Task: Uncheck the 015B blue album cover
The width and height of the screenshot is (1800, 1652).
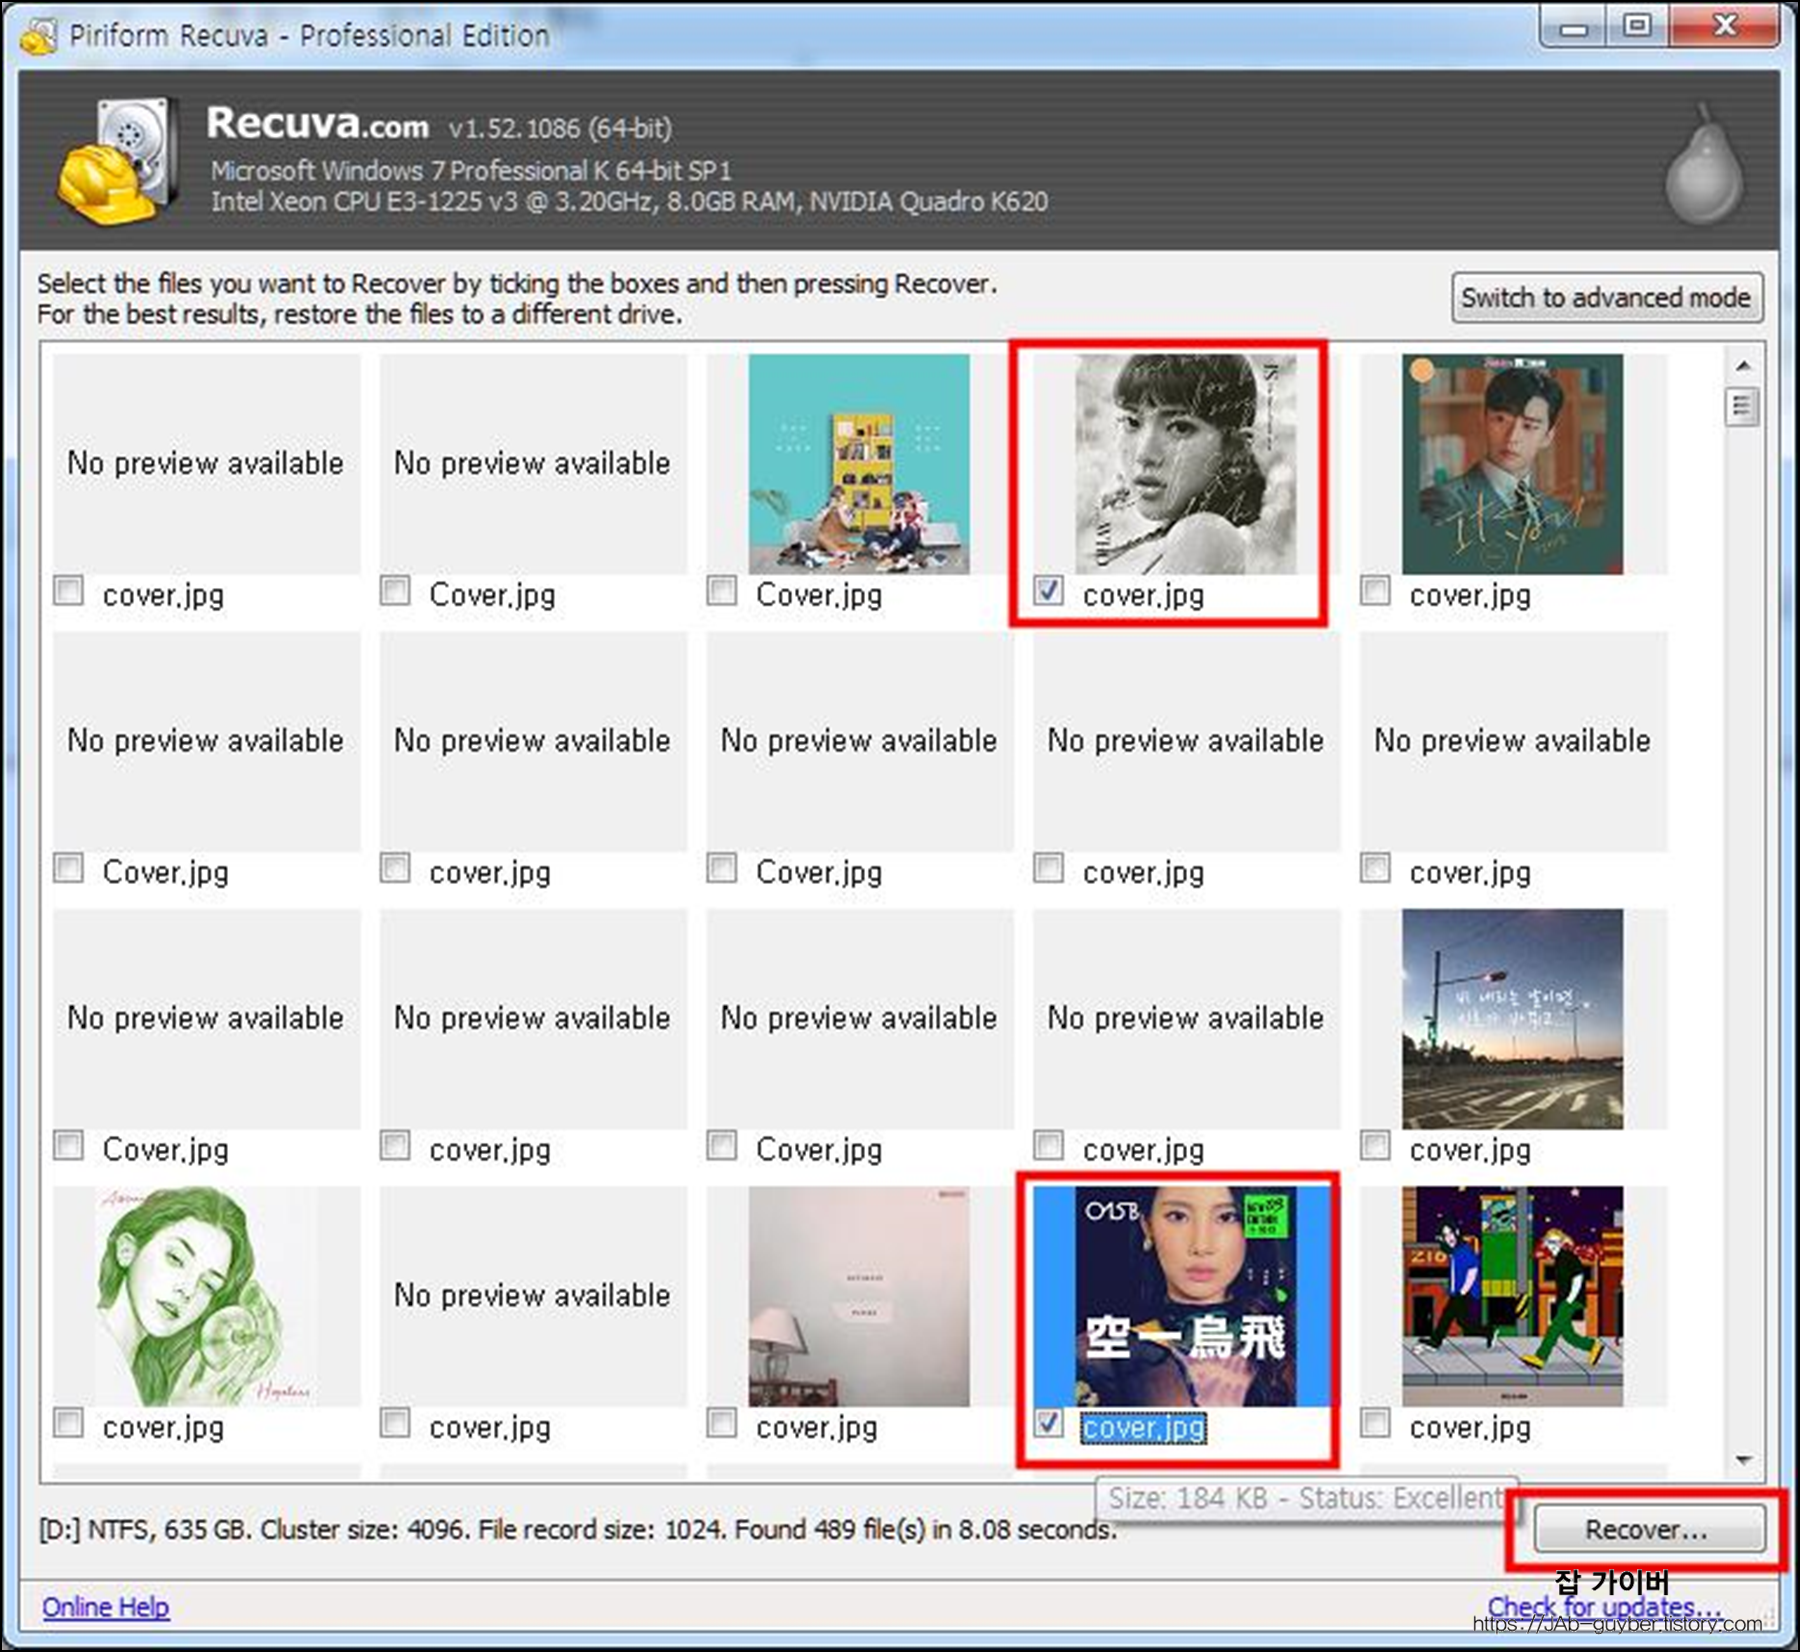Action: [x=1048, y=1422]
